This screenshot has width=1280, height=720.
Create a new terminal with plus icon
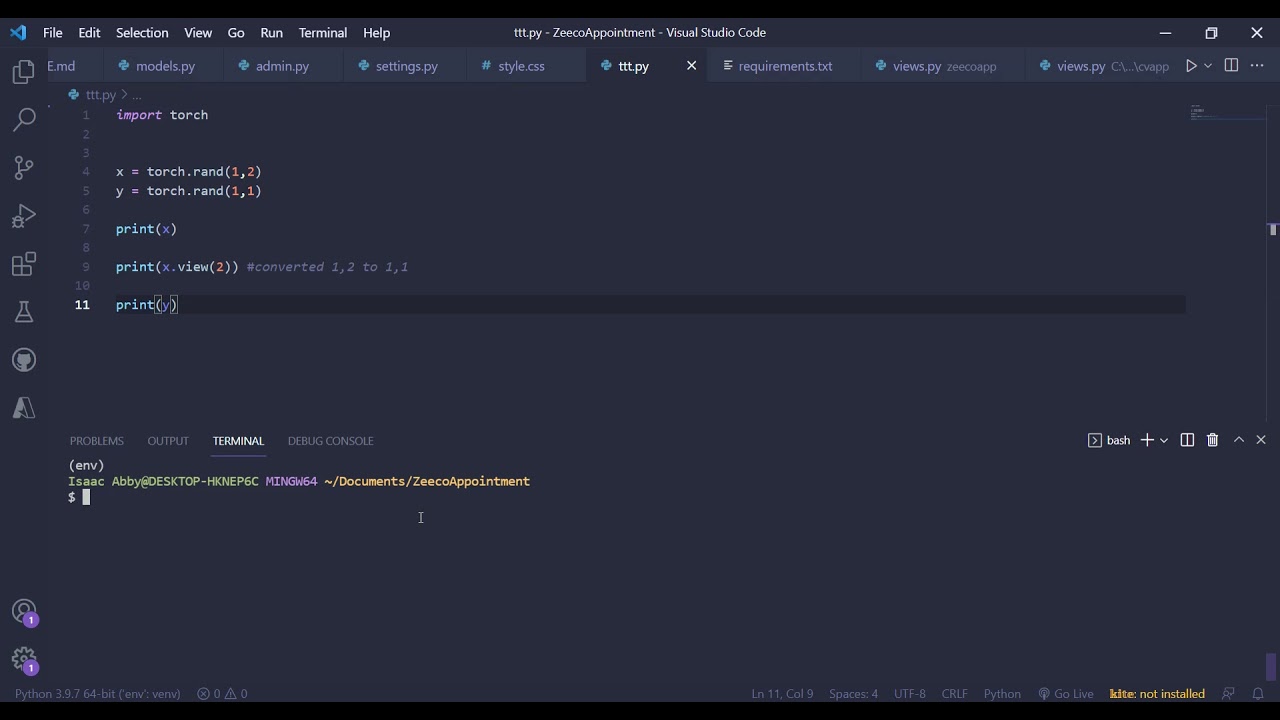click(x=1147, y=440)
